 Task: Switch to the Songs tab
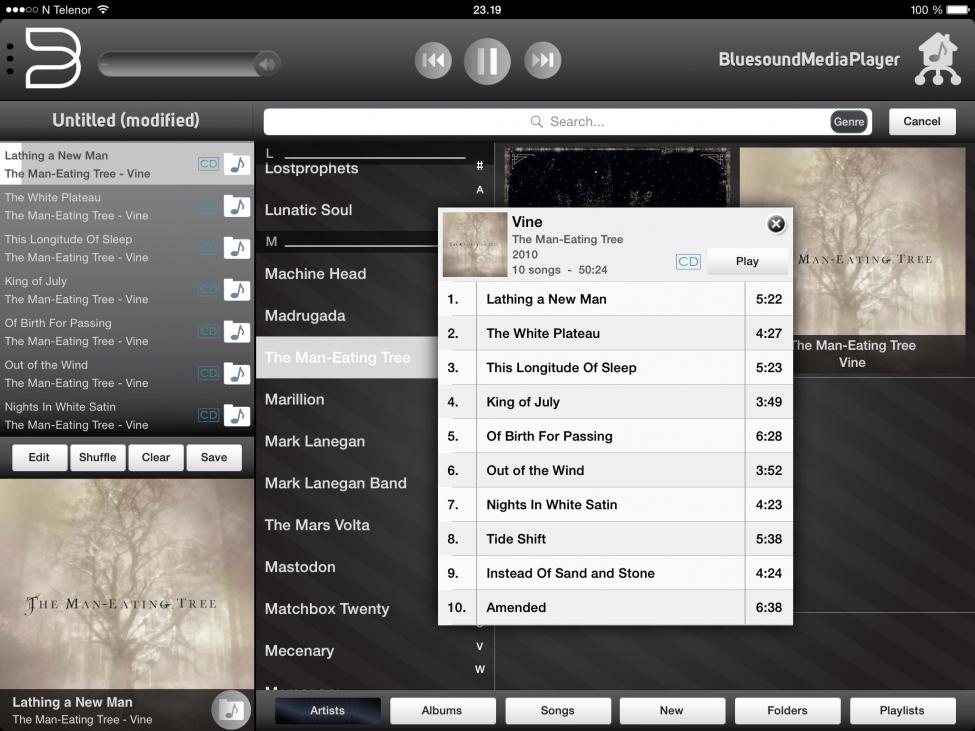557,710
